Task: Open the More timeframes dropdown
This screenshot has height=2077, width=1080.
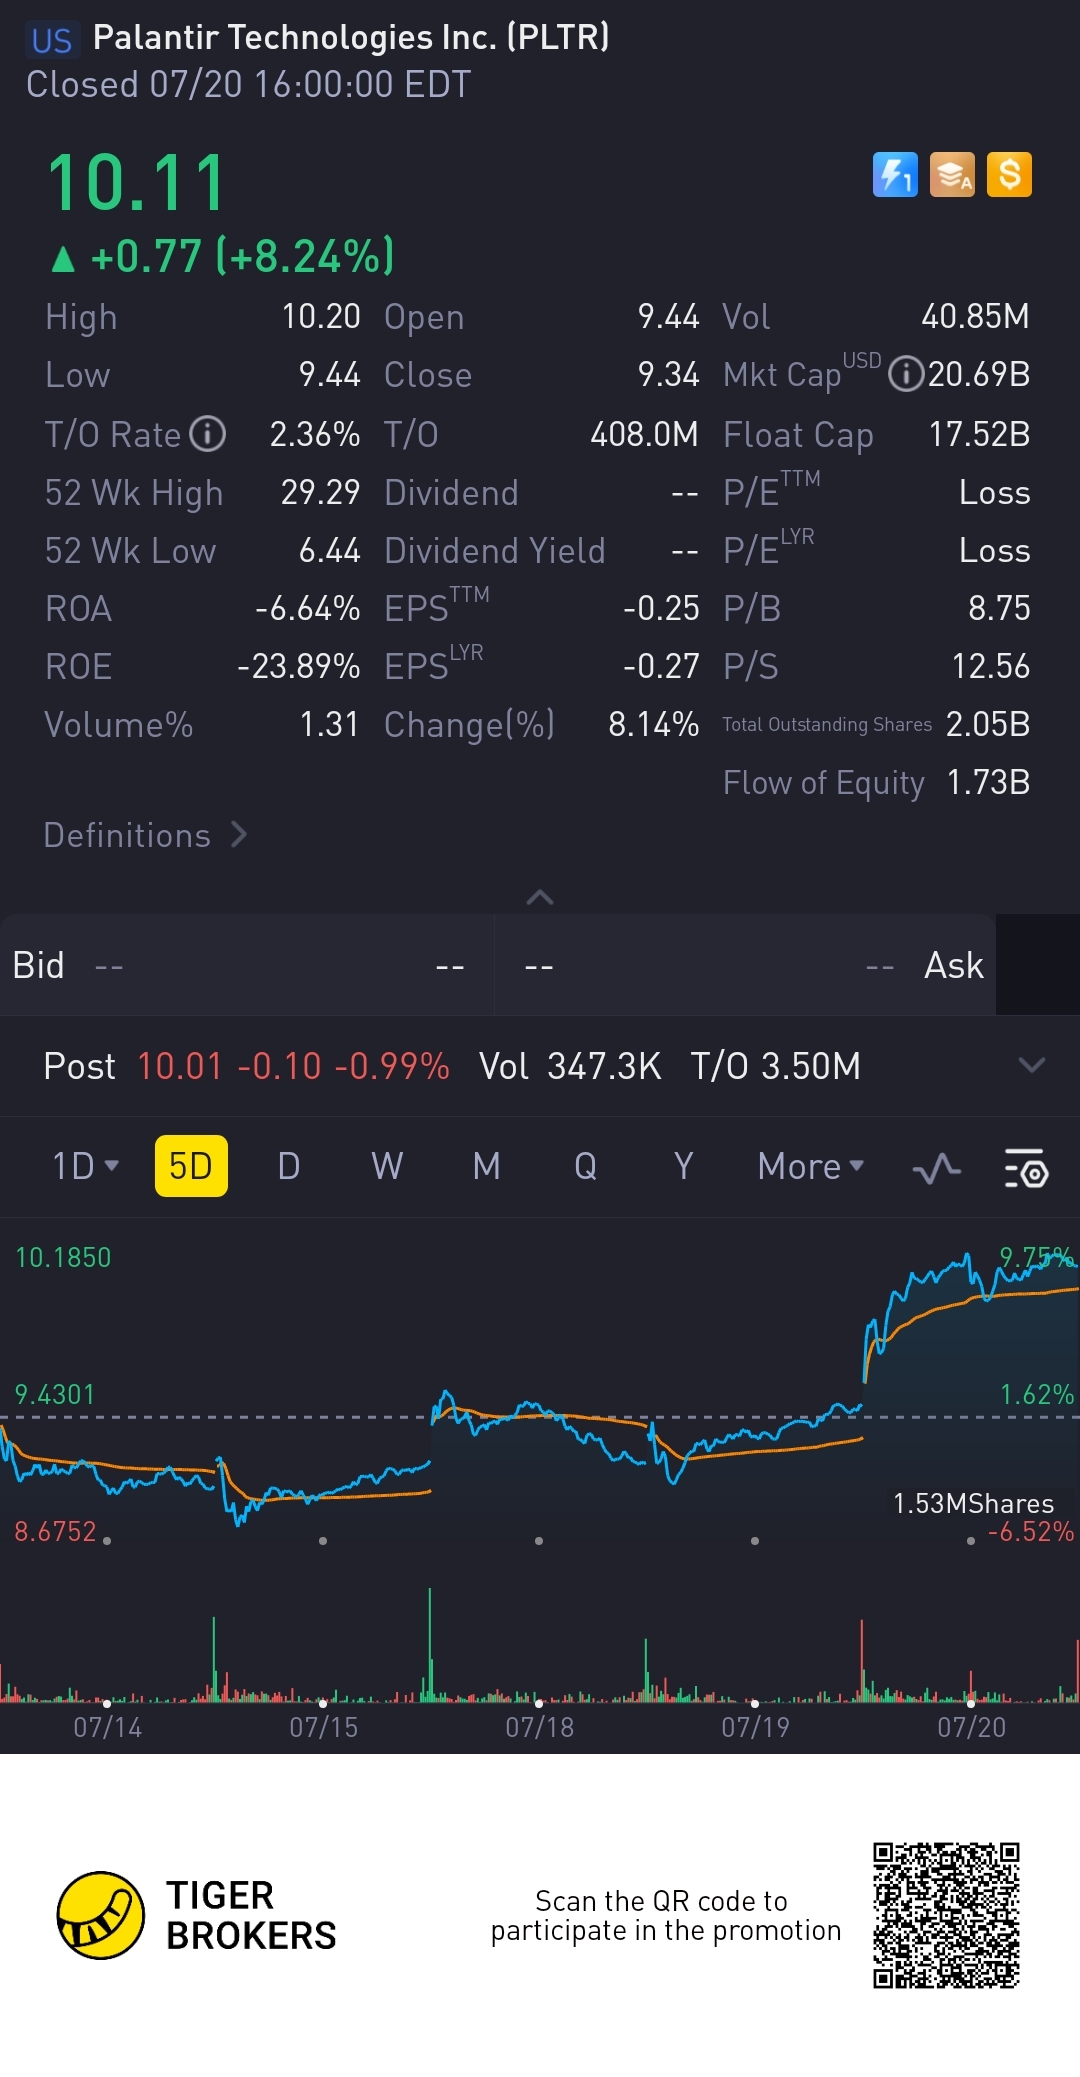Action: click(x=811, y=1166)
